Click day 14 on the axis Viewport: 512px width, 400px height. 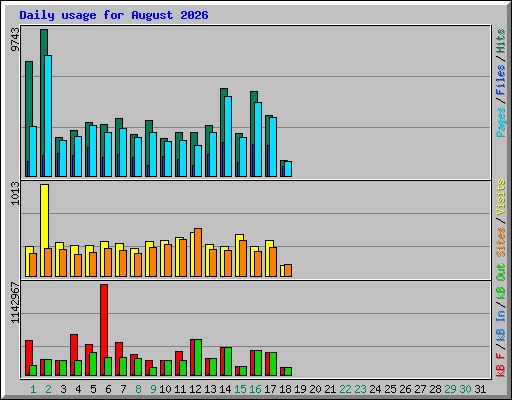coord(225,389)
